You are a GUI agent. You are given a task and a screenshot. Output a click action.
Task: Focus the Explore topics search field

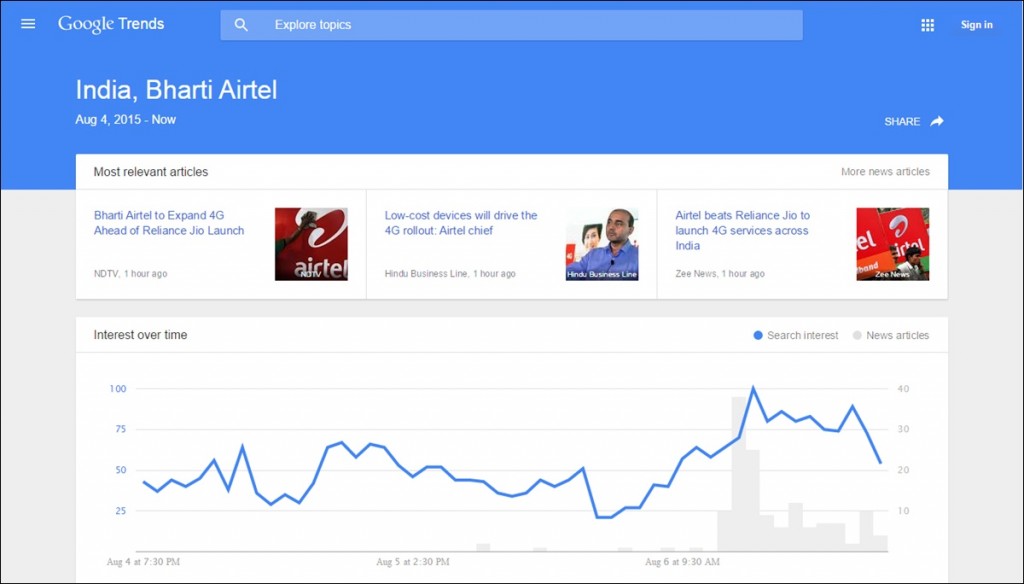click(x=511, y=25)
